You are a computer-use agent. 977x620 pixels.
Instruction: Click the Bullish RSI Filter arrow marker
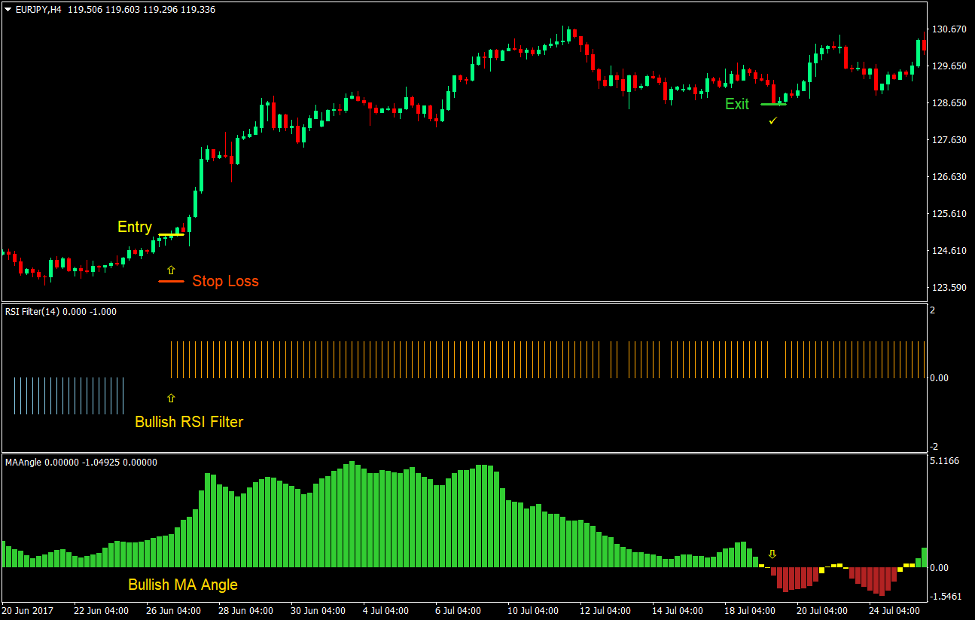coord(171,399)
